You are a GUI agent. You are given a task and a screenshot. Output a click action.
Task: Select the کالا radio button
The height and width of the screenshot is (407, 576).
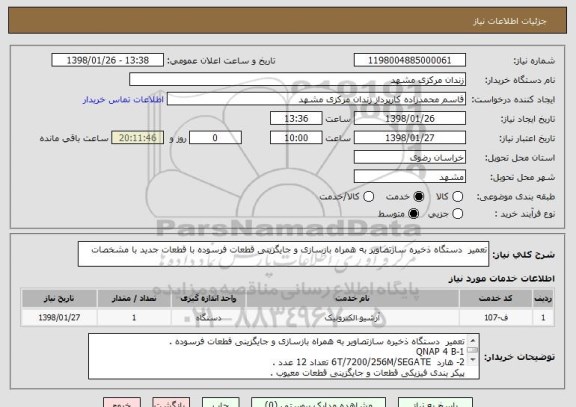(457, 197)
